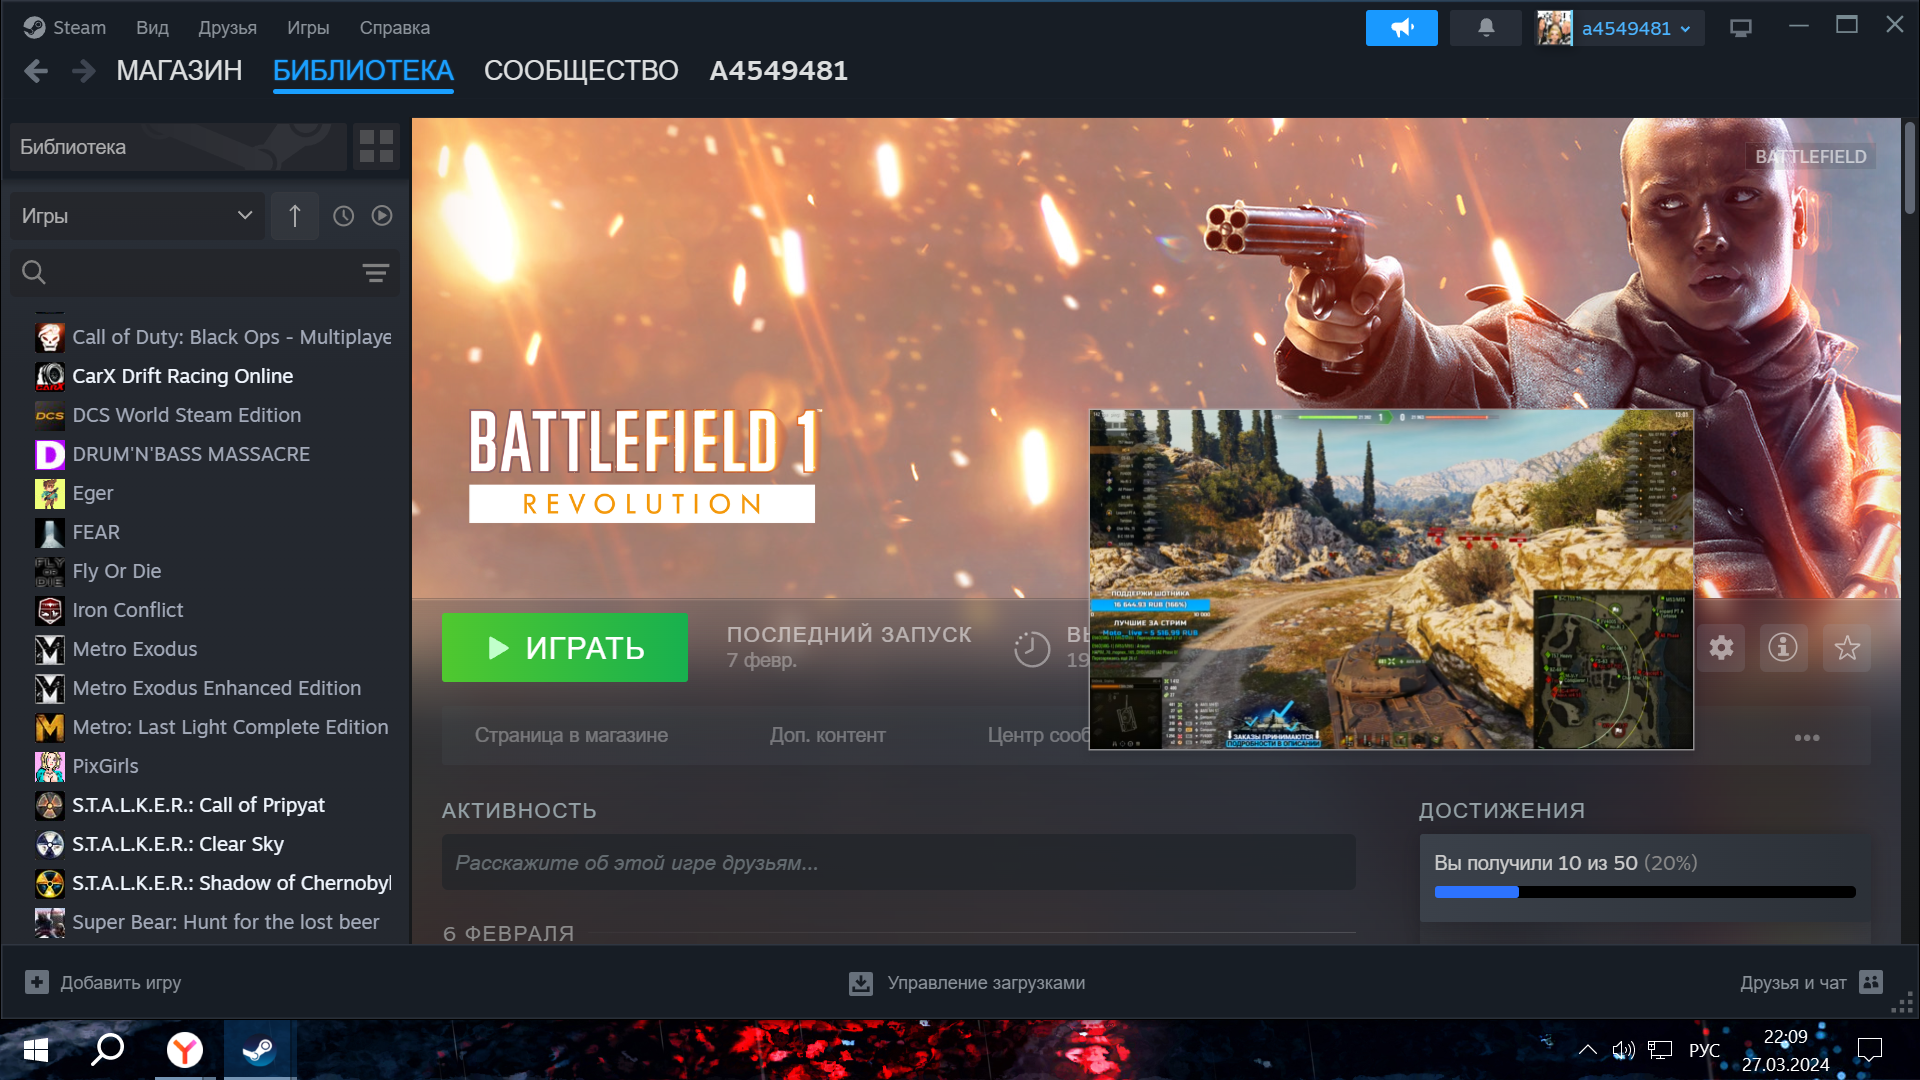Screen dimensions: 1920x1080
Task: Switch input language РУС indicator
Action: pyautogui.click(x=1704, y=1050)
